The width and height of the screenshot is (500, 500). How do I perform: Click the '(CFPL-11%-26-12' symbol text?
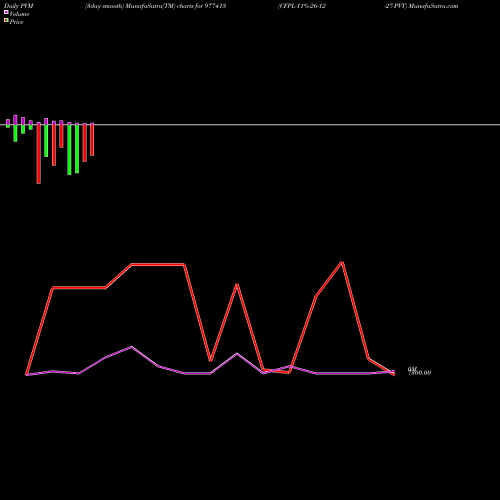[x=301, y=6]
